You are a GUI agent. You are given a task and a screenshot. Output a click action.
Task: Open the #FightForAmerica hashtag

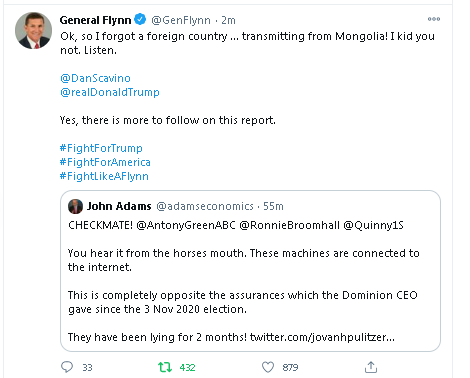coord(105,162)
